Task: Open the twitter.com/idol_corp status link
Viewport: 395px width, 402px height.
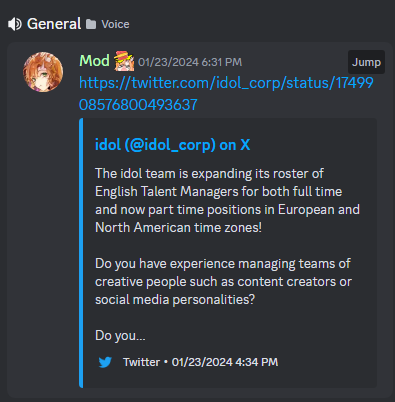Action: point(226,94)
